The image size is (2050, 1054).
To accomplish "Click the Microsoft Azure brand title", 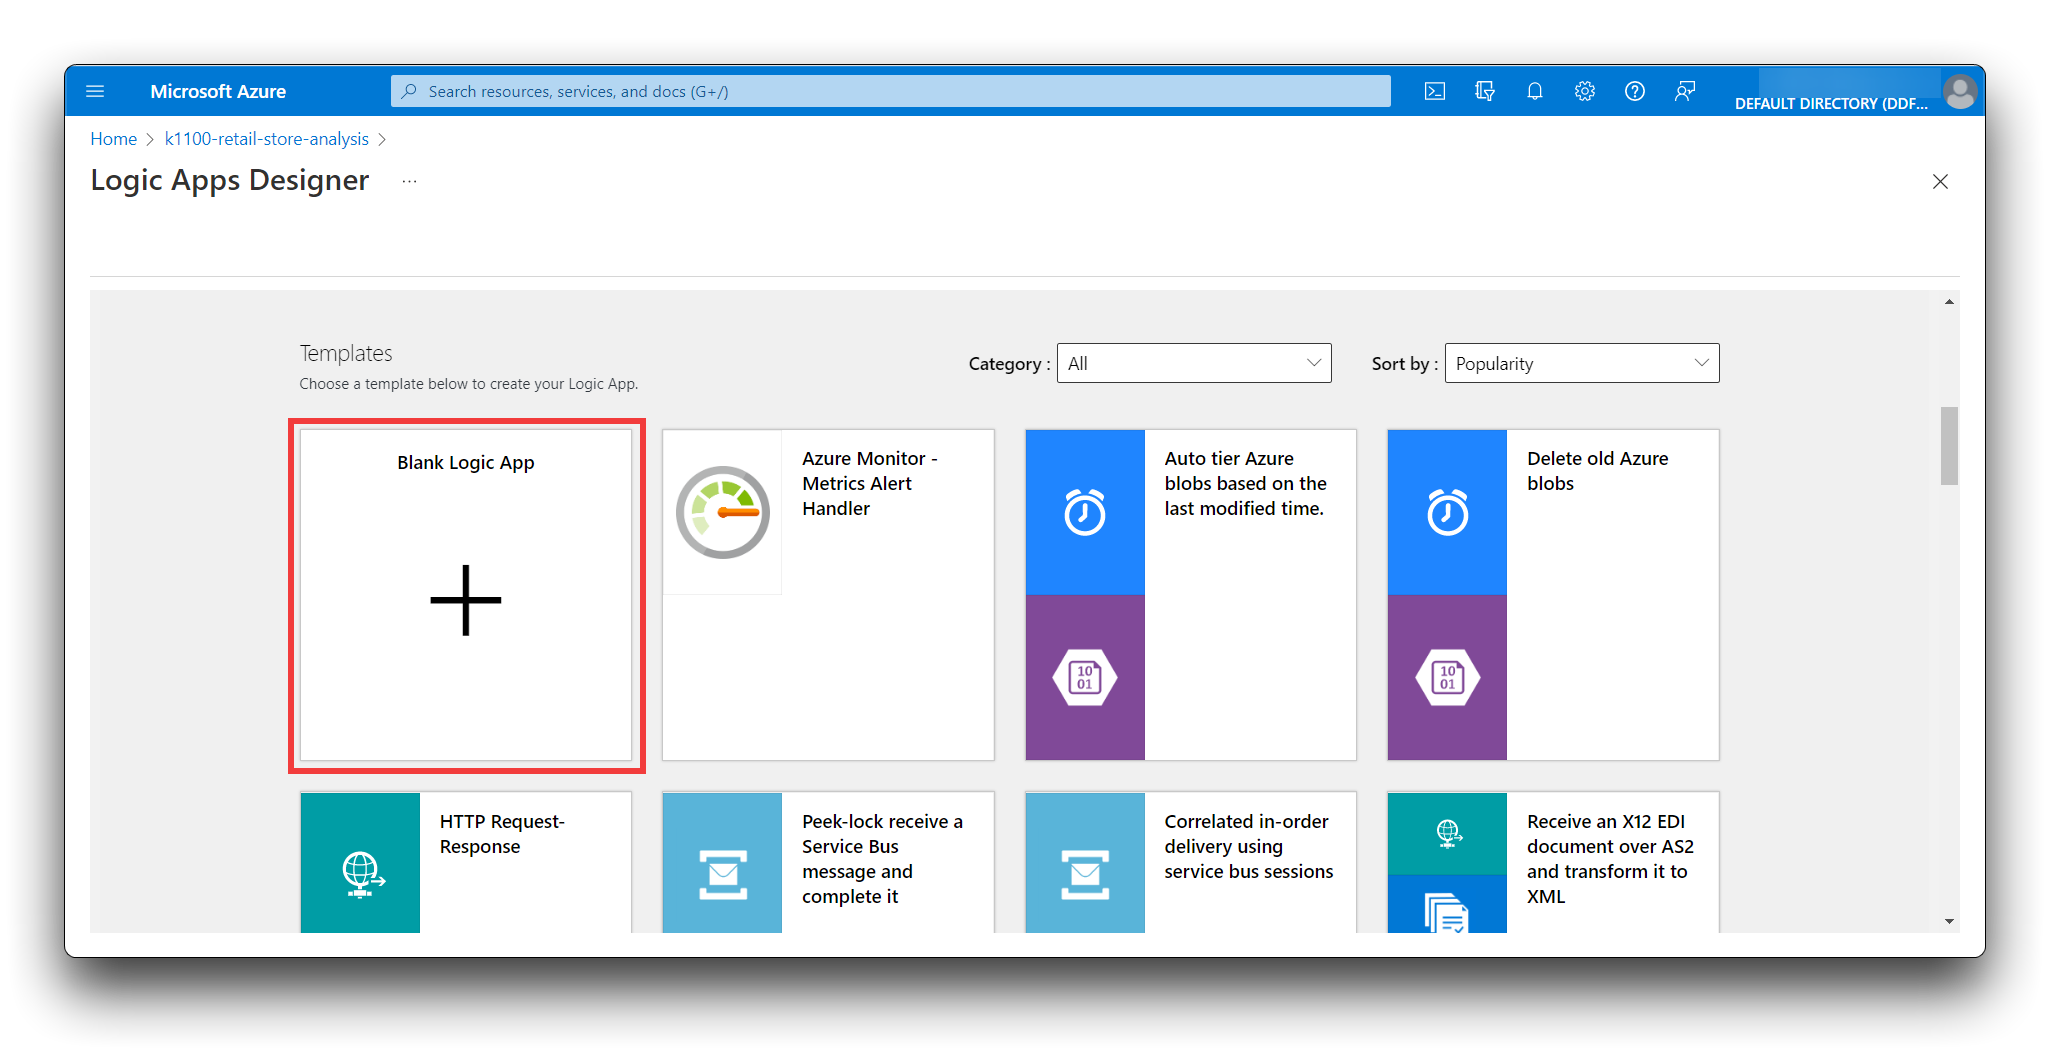I will pyautogui.click(x=218, y=91).
